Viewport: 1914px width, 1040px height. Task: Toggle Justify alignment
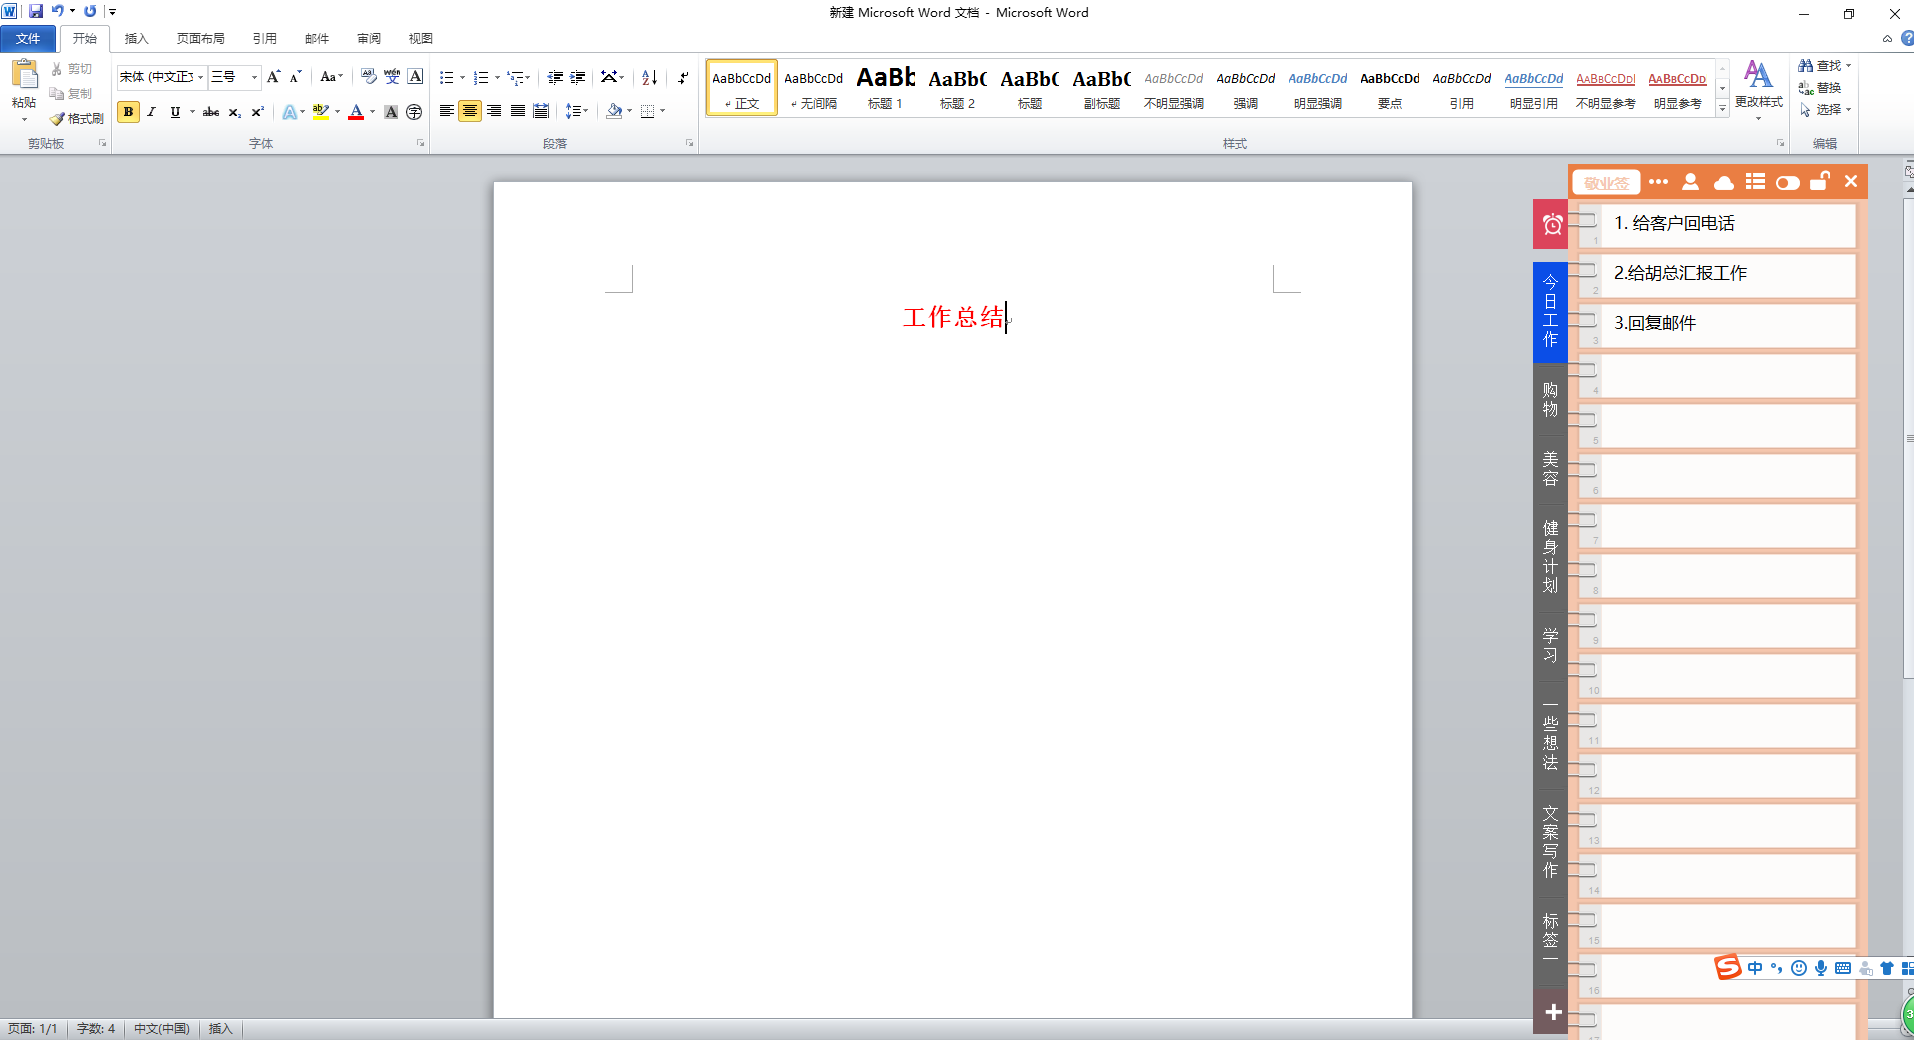click(518, 111)
